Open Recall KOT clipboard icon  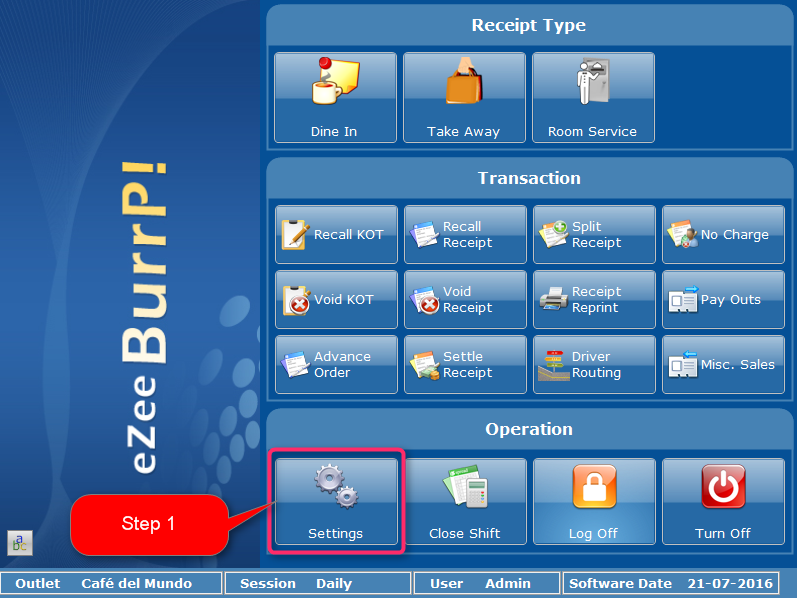point(295,234)
